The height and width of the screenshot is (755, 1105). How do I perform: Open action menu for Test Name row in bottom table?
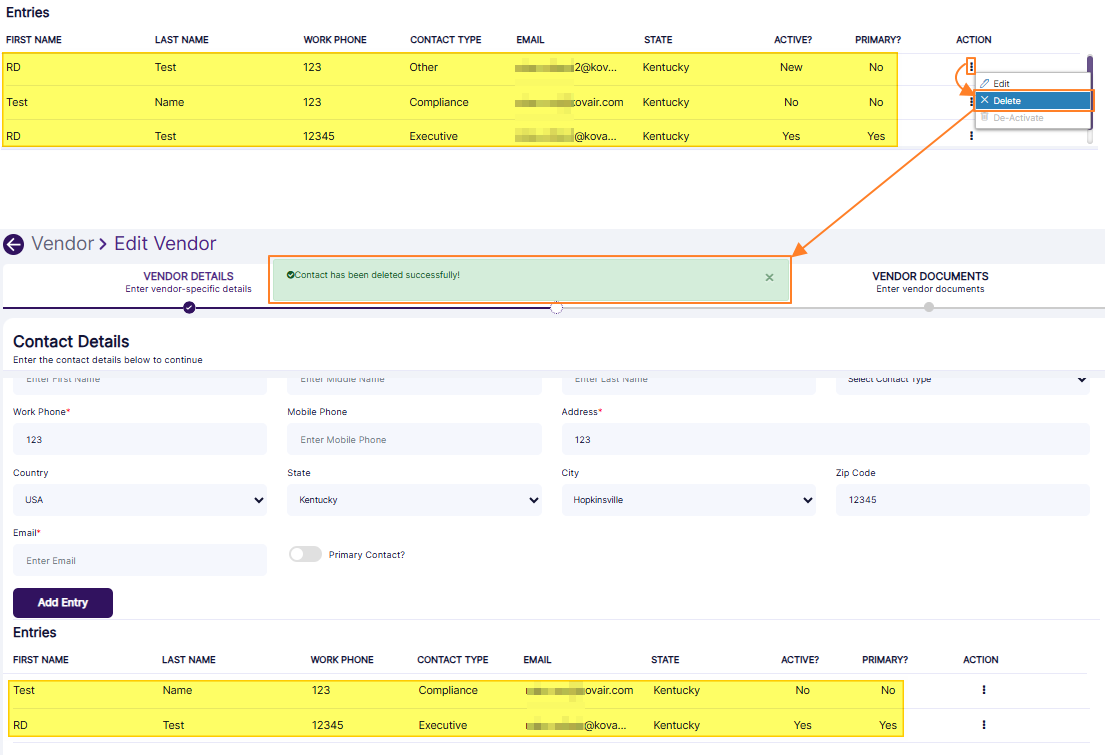point(984,690)
